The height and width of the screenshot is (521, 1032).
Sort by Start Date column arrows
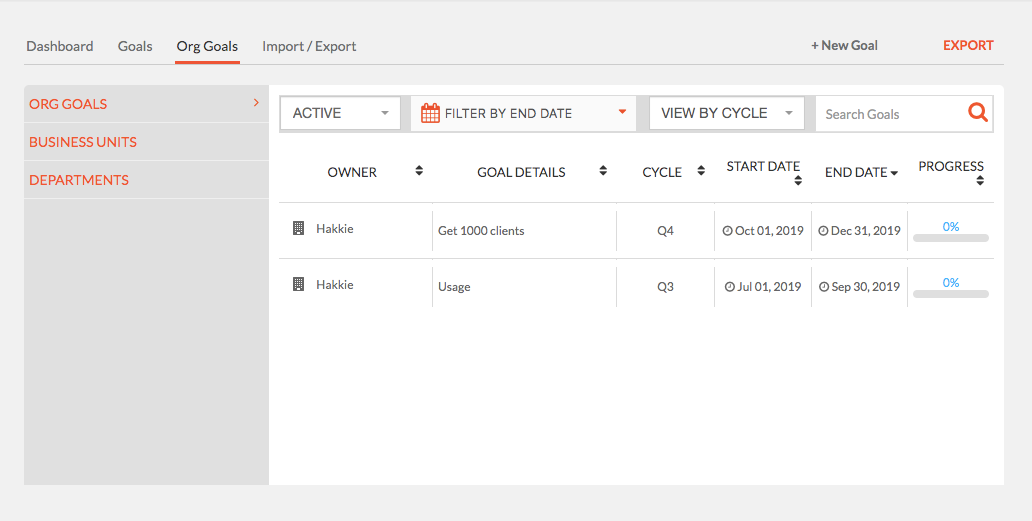click(x=798, y=180)
